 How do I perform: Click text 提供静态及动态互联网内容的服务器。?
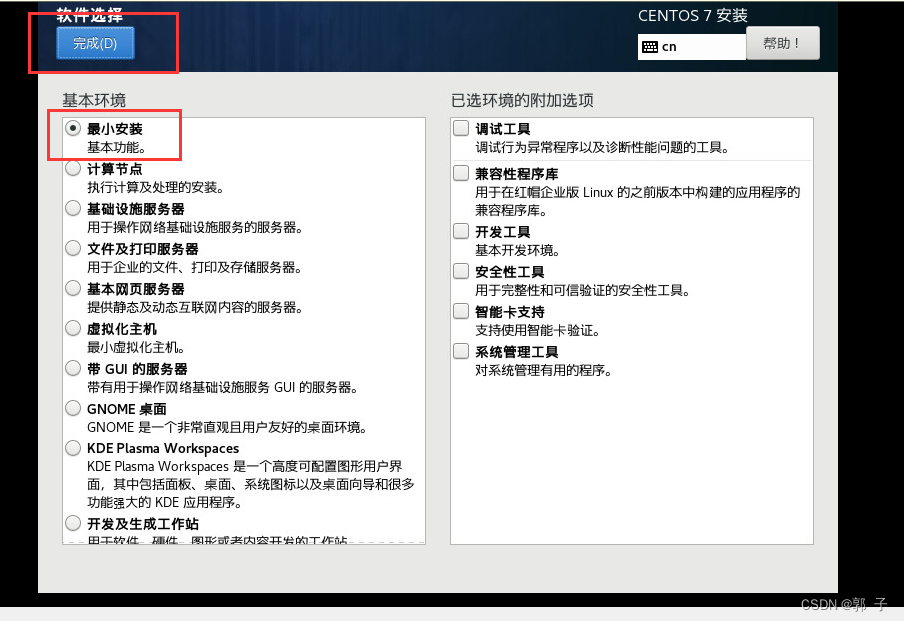tap(195, 307)
